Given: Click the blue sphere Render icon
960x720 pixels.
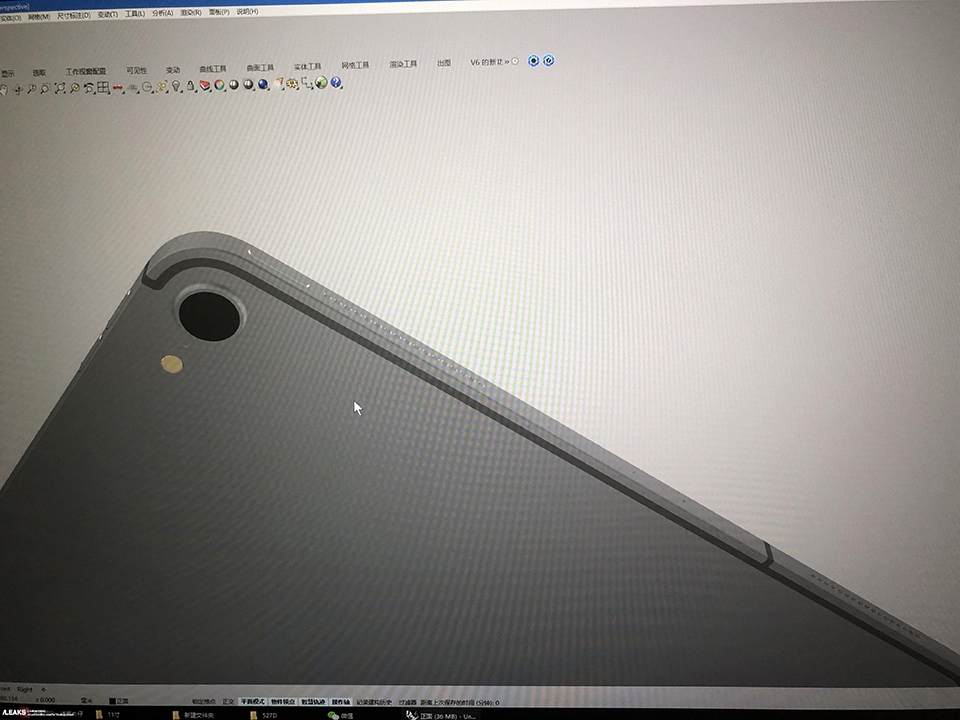Looking at the screenshot, I should pos(263,84).
